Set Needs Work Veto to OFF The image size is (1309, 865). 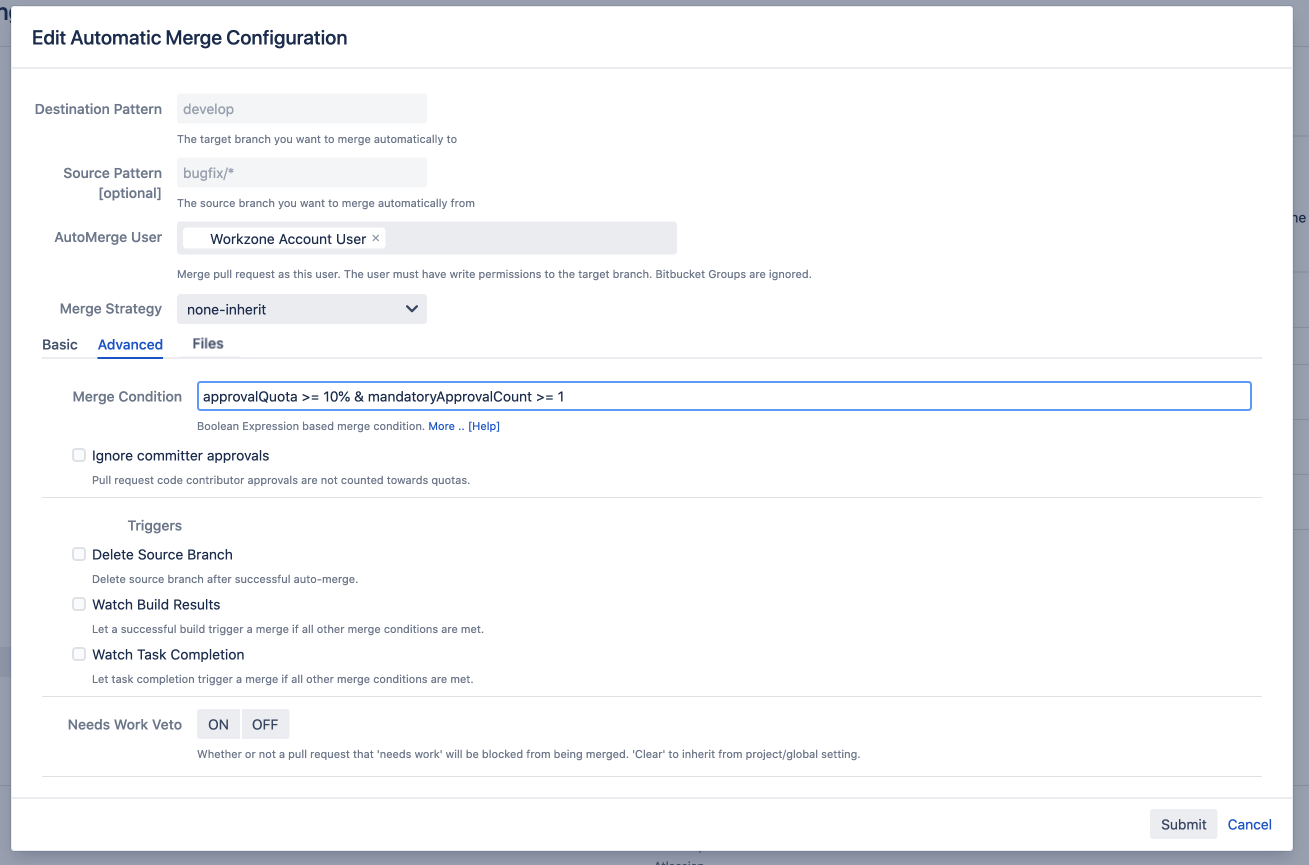(265, 725)
